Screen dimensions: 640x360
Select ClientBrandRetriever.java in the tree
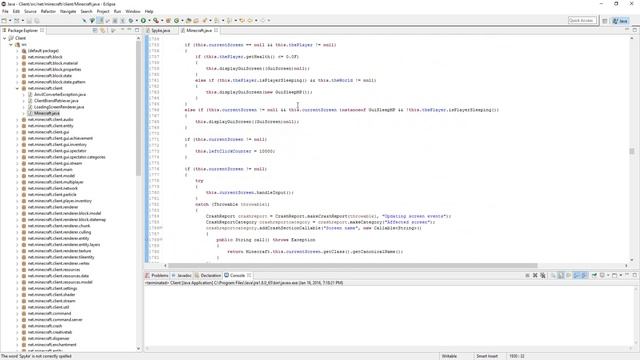click(56, 101)
